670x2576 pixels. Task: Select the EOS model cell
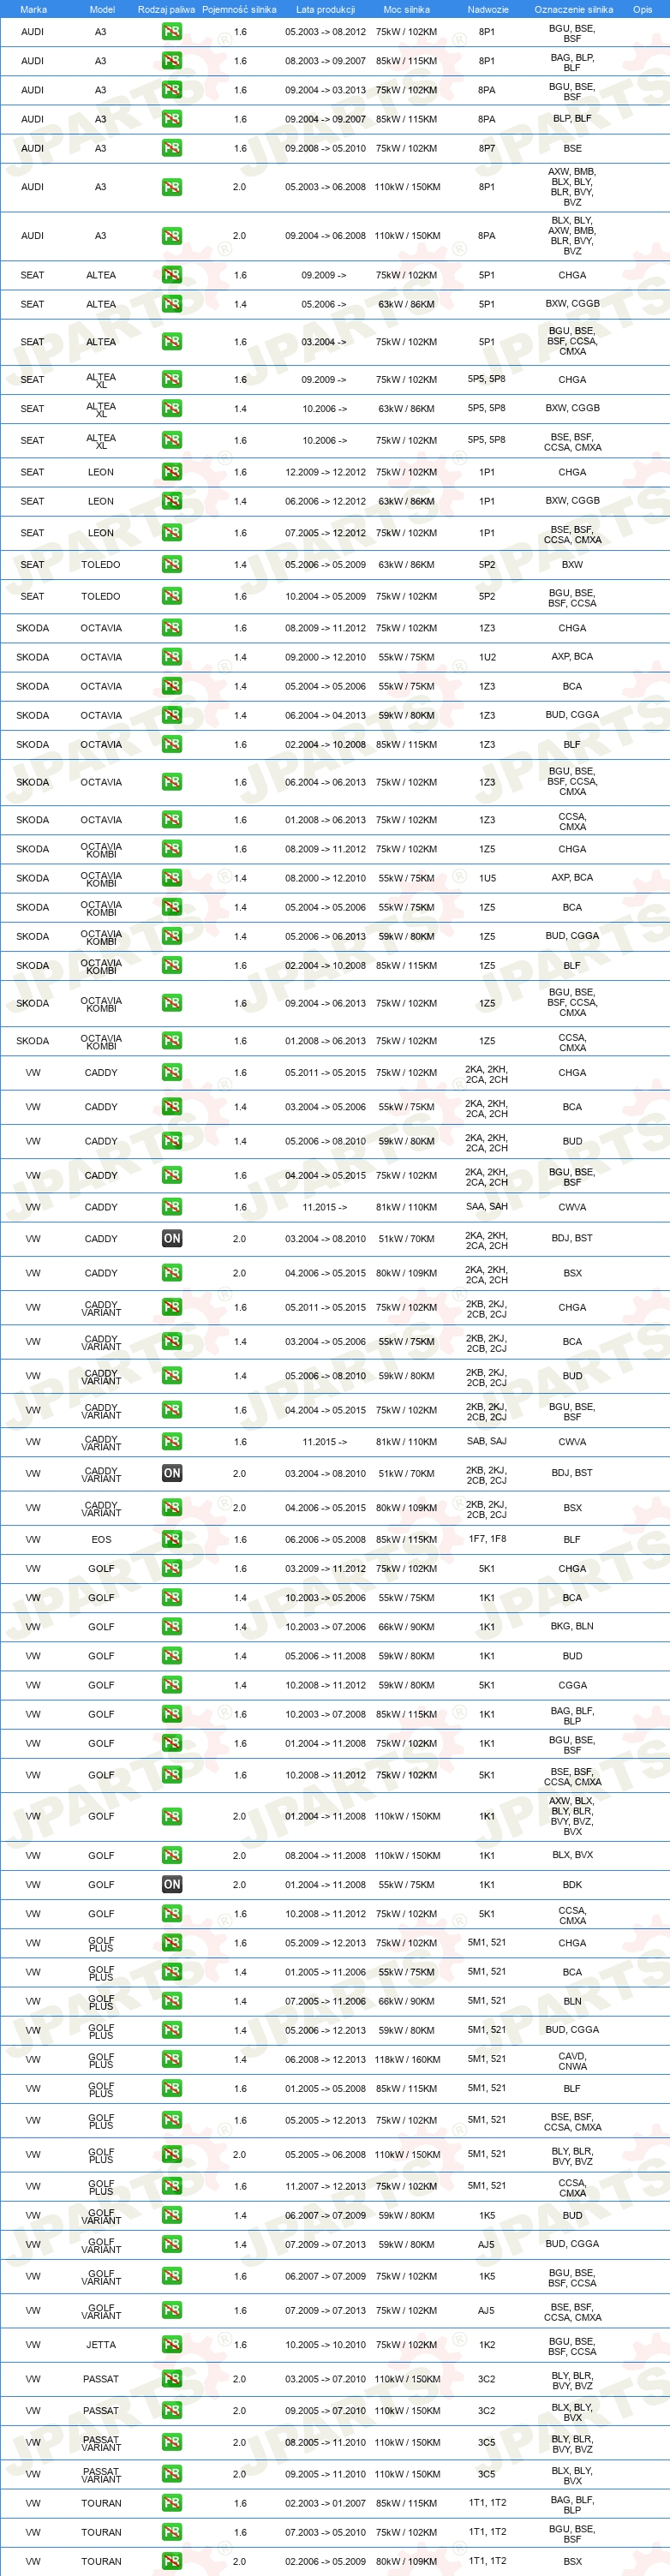(101, 1539)
